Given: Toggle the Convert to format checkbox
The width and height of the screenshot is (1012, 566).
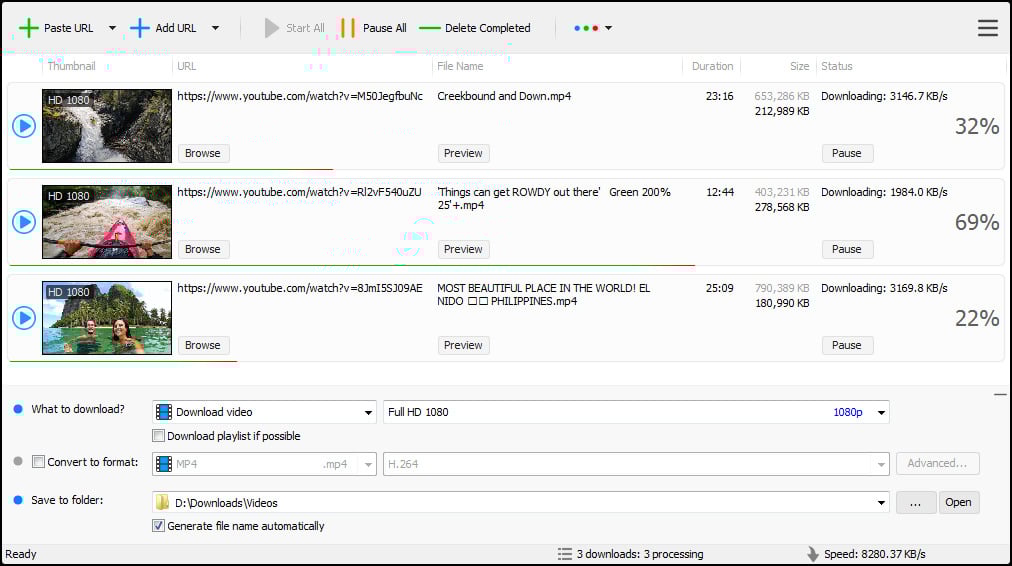Looking at the screenshot, I should click(x=39, y=462).
